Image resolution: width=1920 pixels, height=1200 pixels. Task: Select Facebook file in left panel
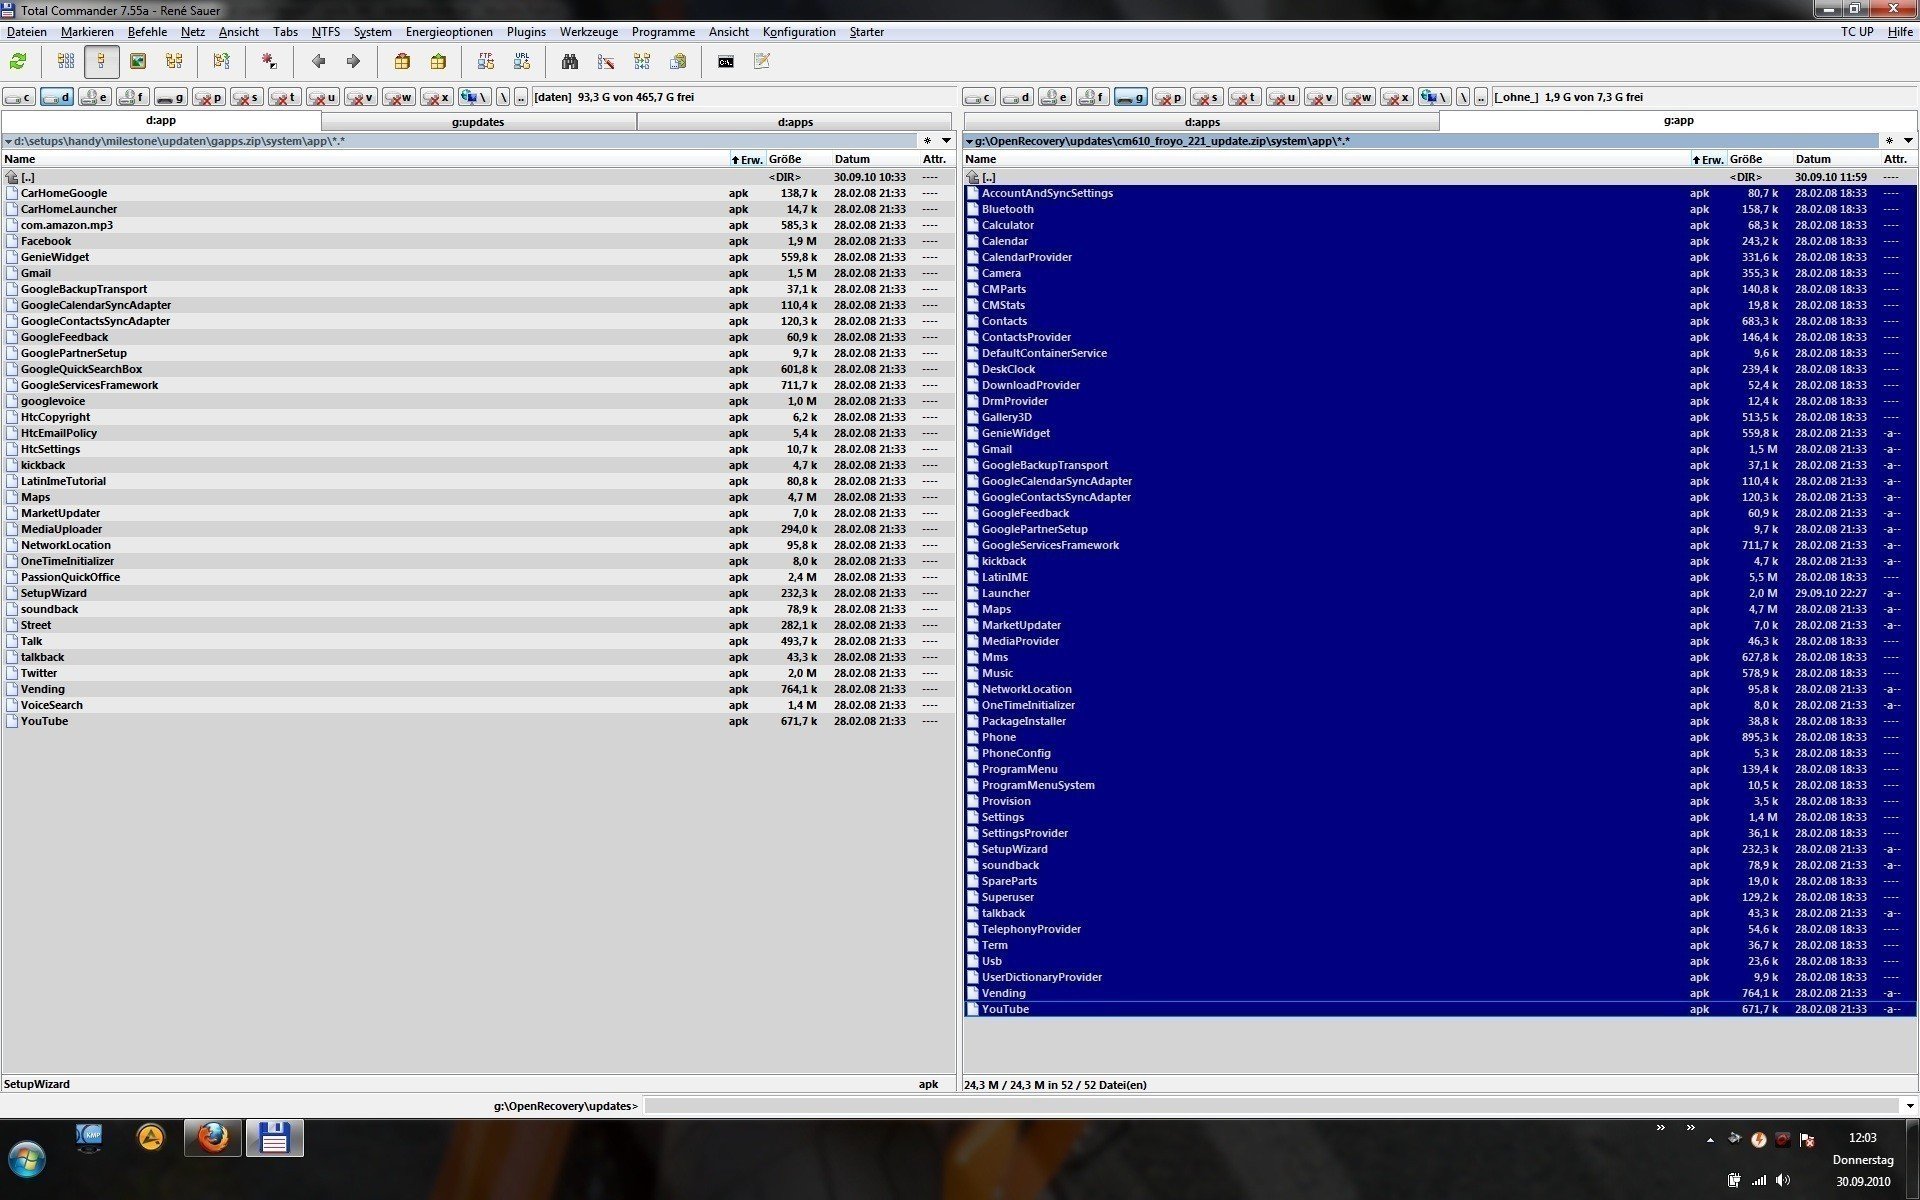[x=478, y=241]
